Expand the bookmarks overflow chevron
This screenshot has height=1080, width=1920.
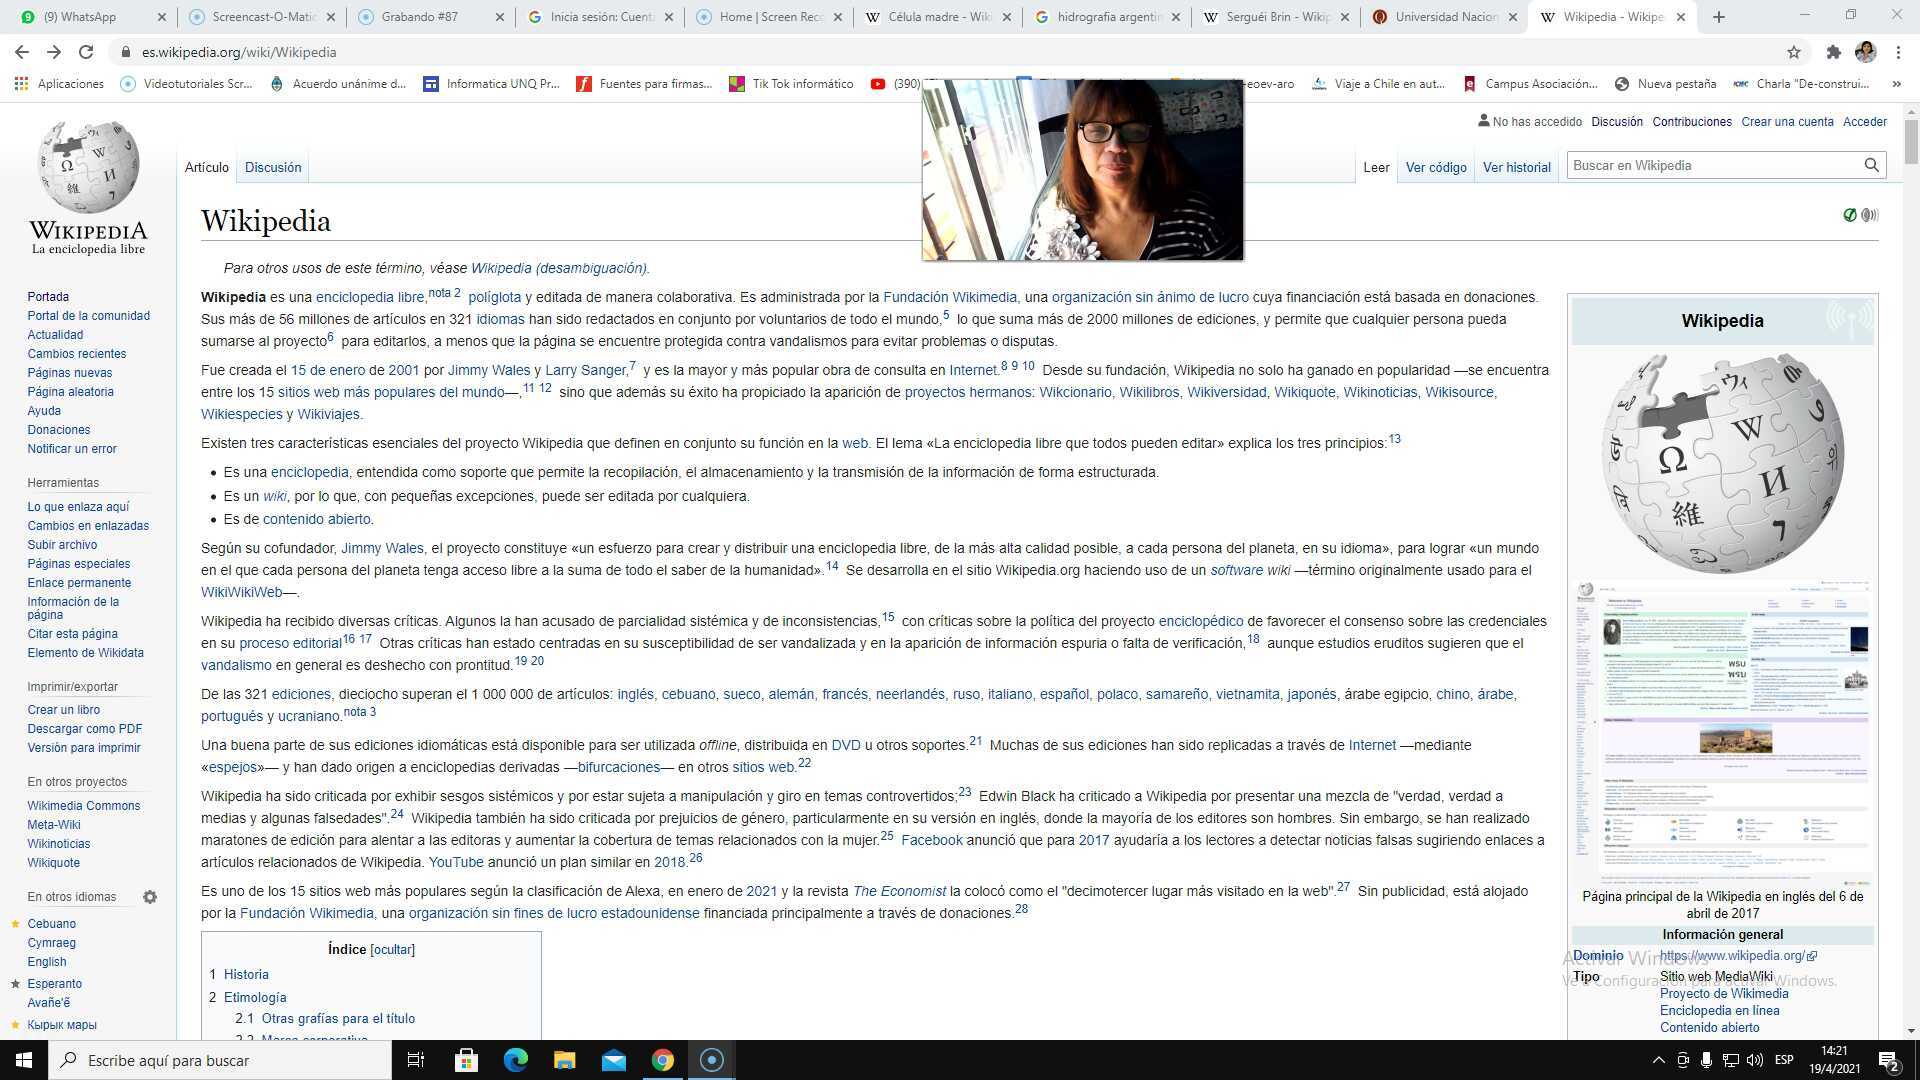tap(1897, 84)
